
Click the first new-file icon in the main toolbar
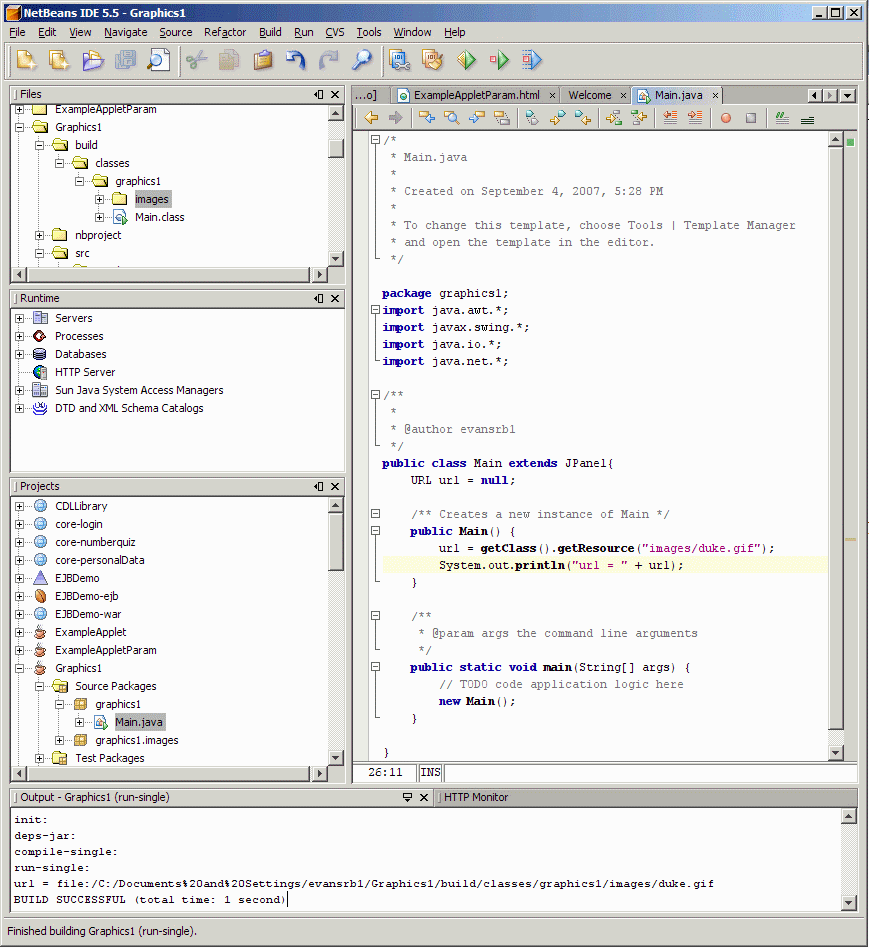pos(27,60)
